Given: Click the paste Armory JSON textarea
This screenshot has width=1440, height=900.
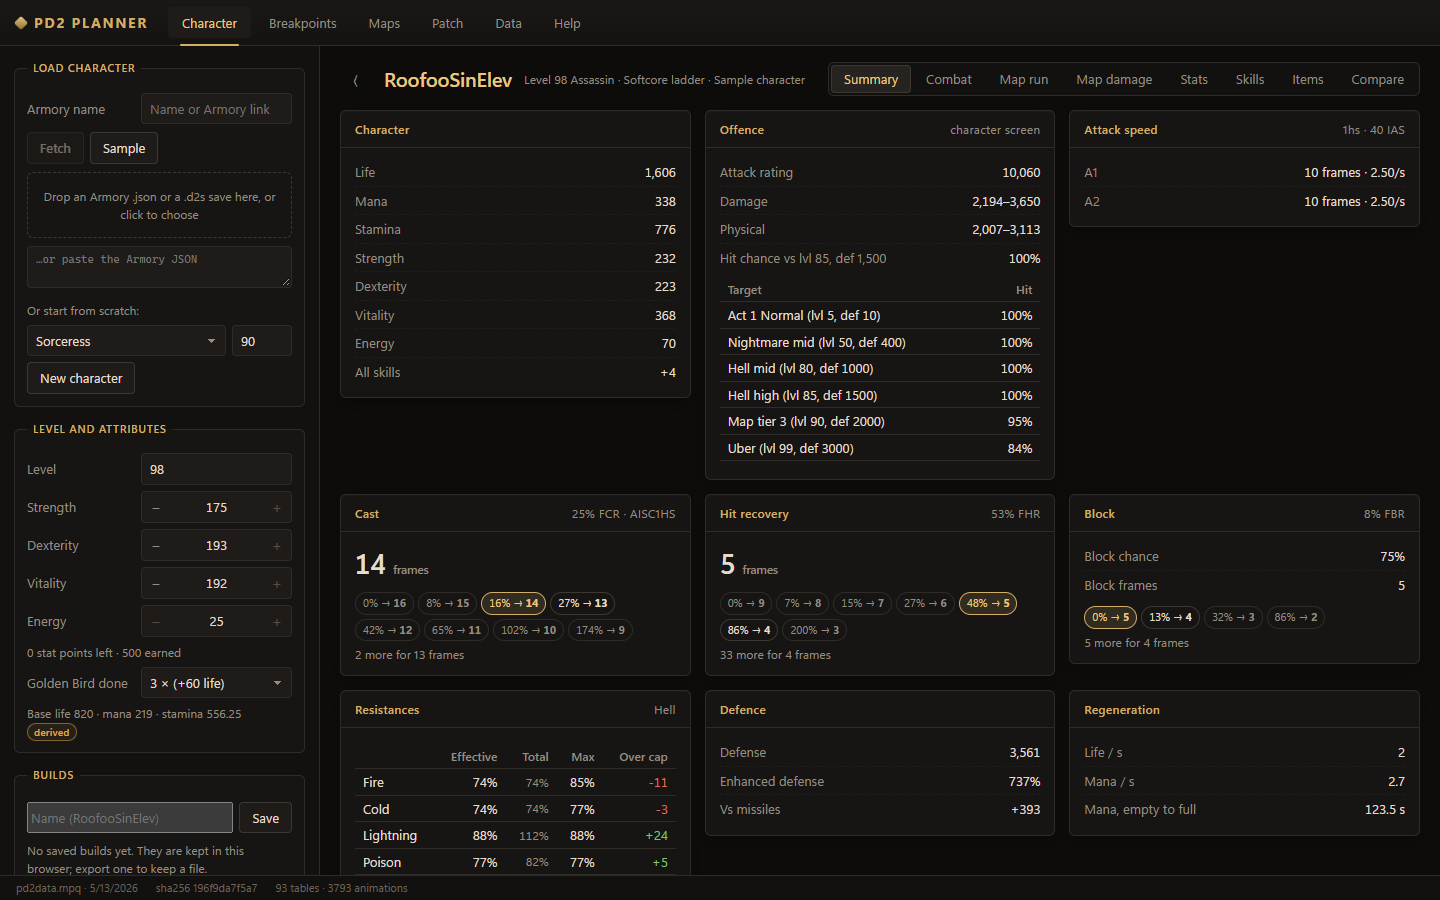Looking at the screenshot, I should tap(159, 267).
